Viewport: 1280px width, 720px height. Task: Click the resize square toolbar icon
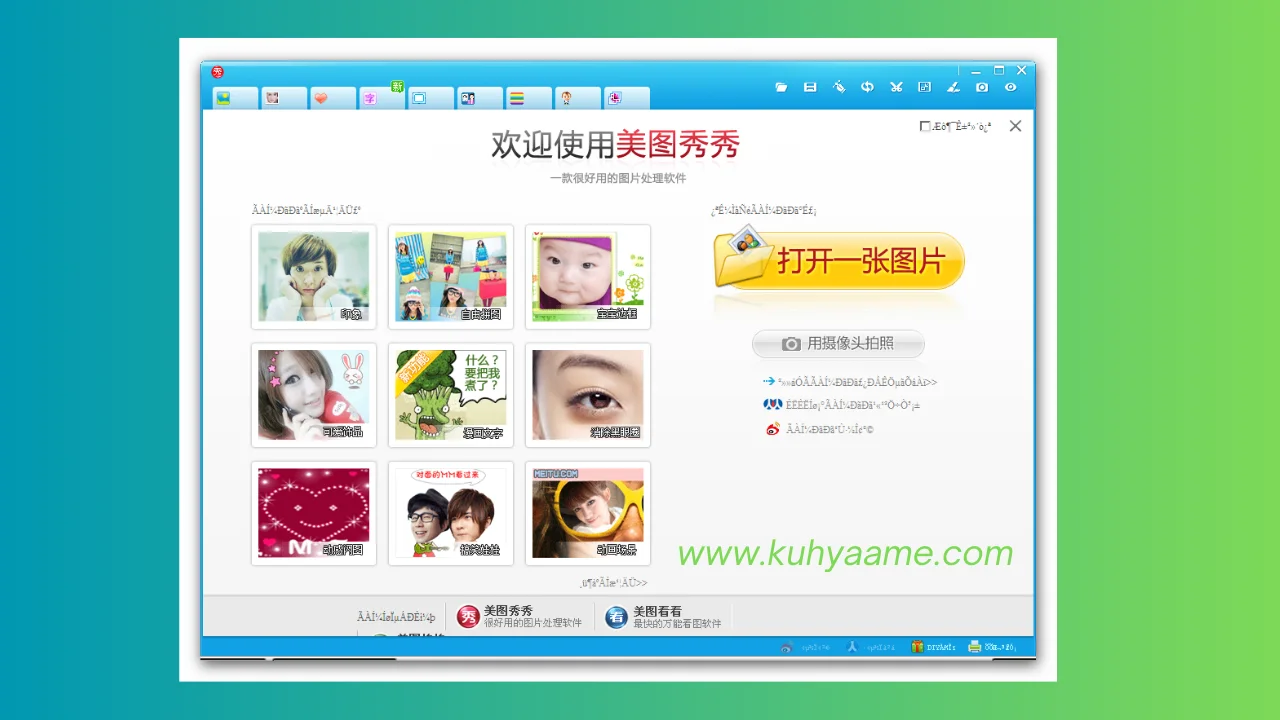pos(925,87)
